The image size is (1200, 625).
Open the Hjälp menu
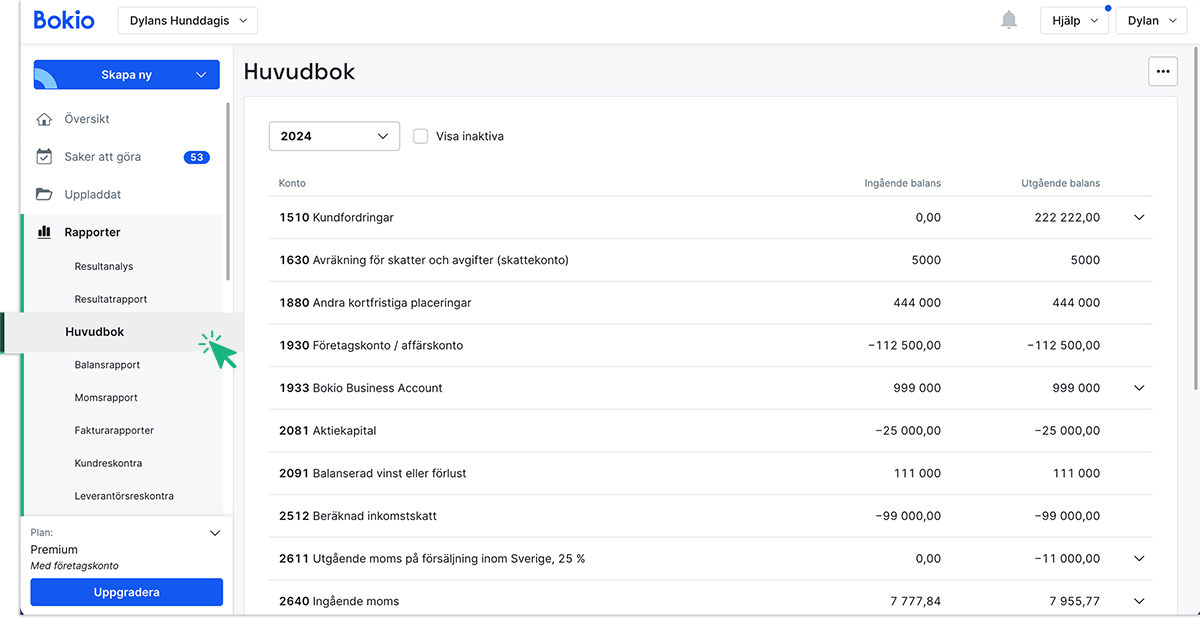pos(1074,20)
